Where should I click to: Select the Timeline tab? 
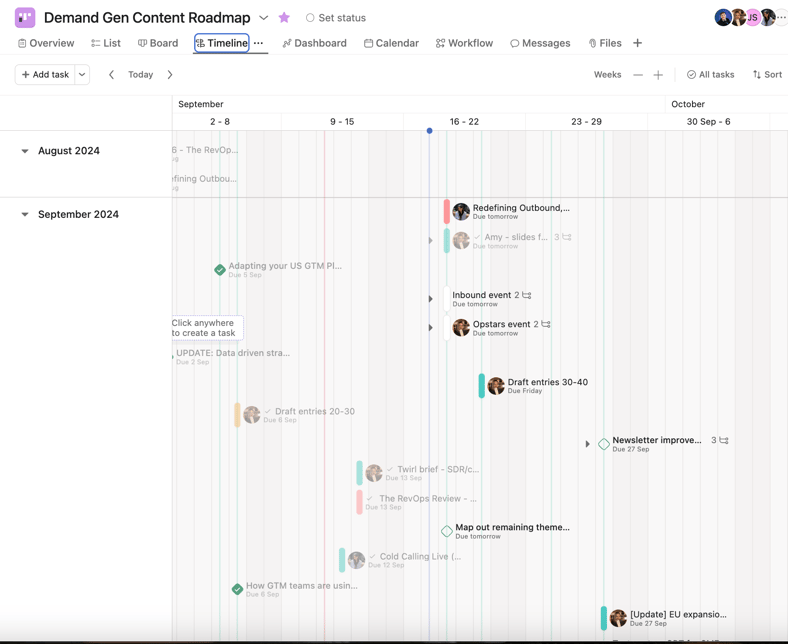pos(222,43)
